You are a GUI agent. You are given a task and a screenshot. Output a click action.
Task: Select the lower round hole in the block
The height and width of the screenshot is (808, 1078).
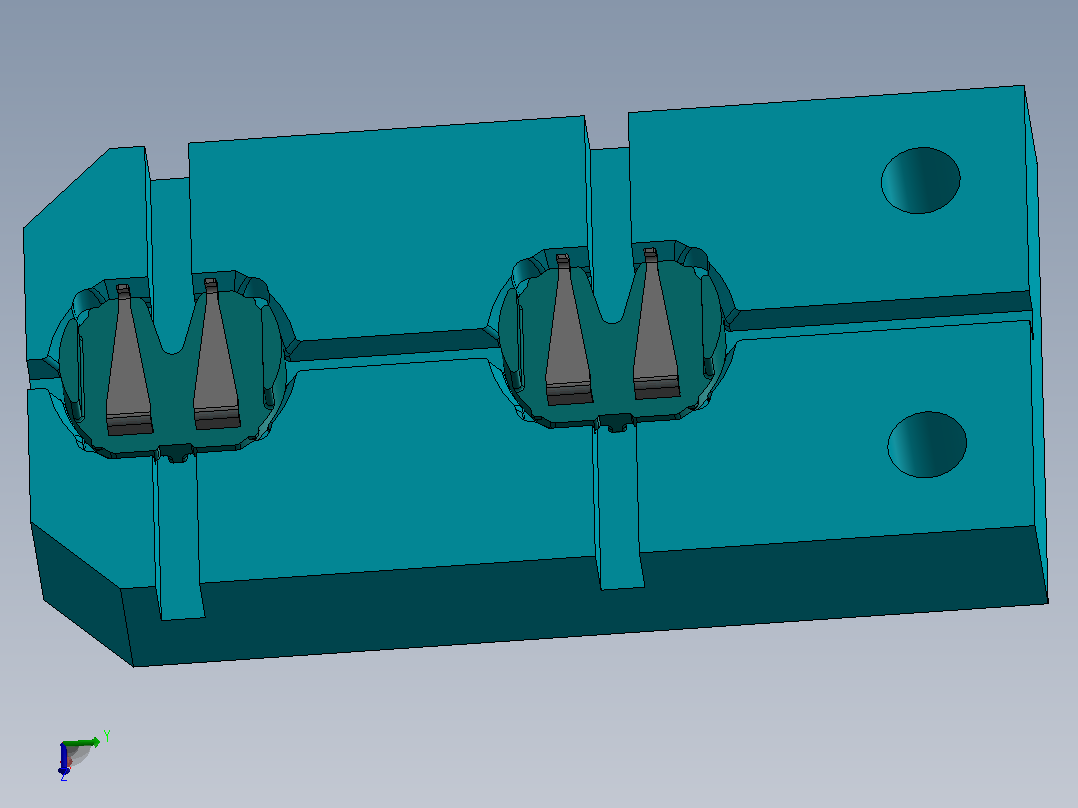927,444
